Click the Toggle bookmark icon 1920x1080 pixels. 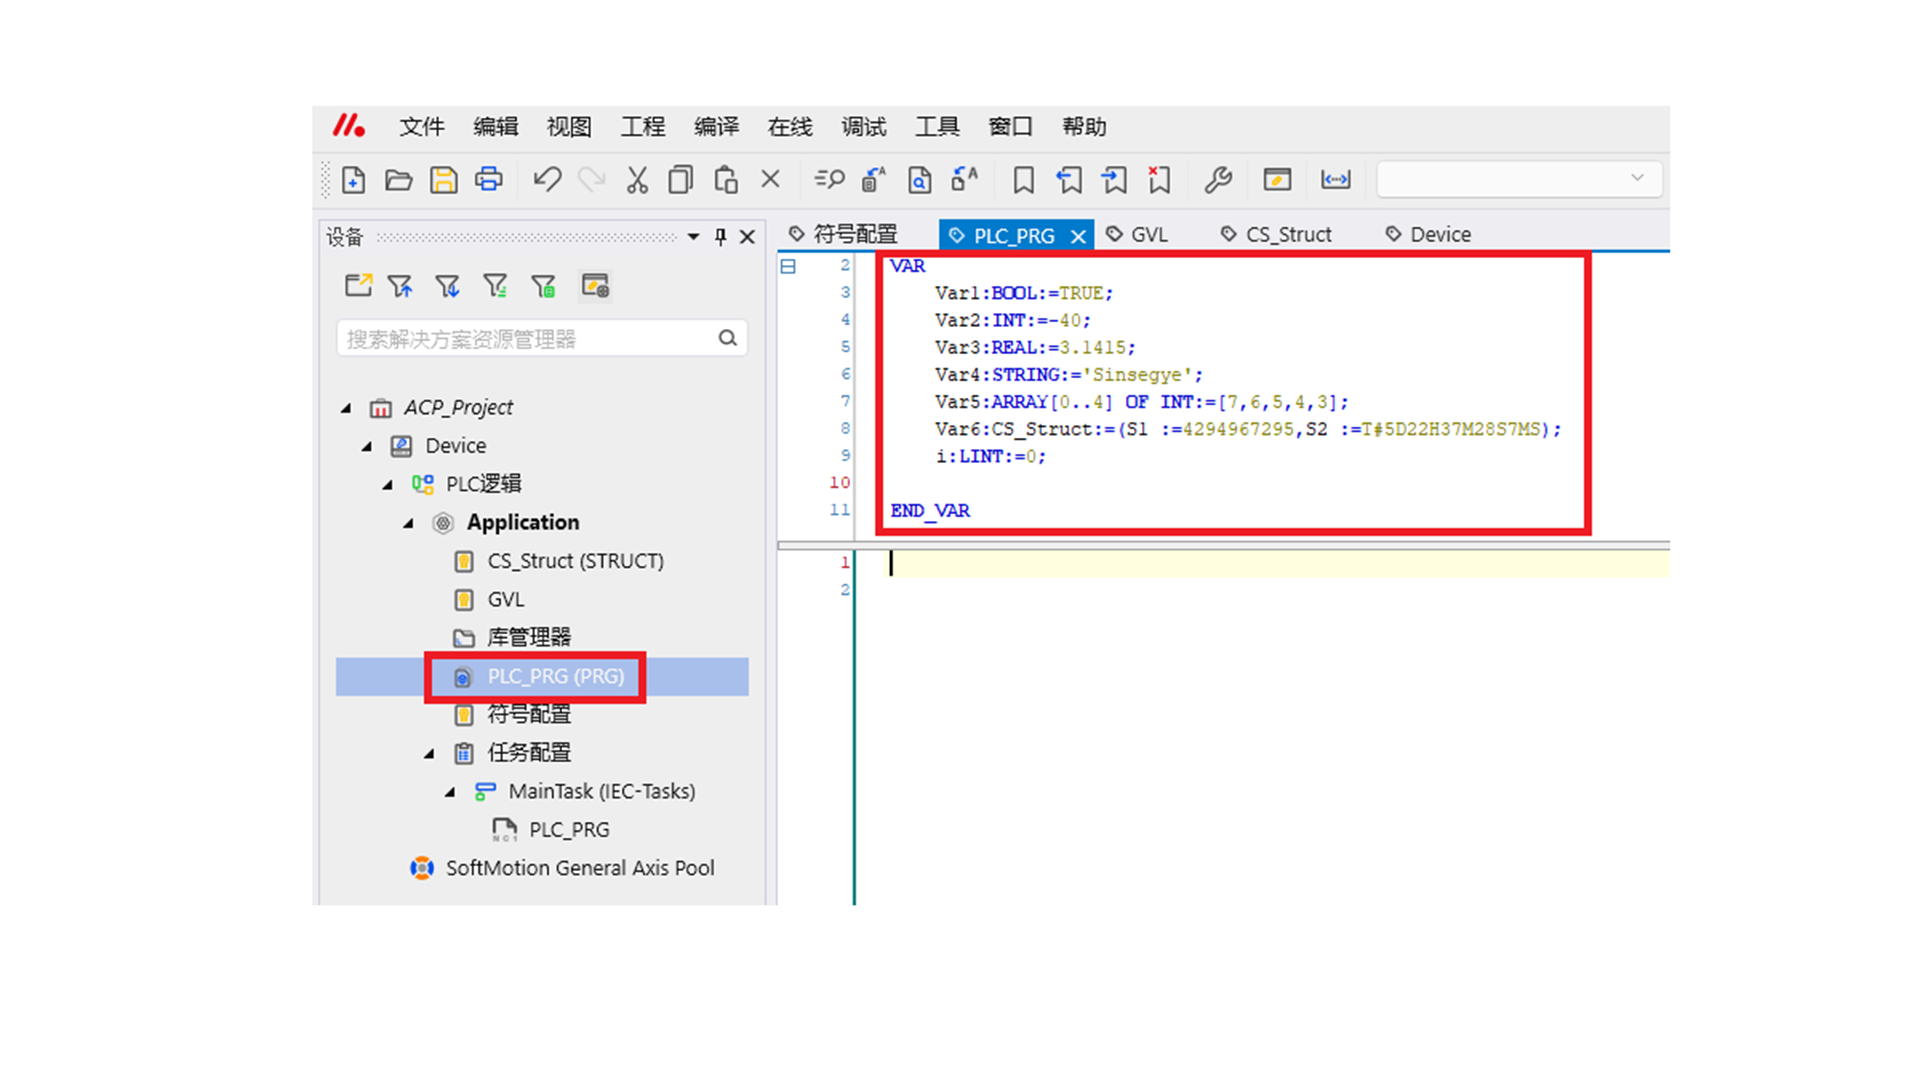(x=1023, y=180)
